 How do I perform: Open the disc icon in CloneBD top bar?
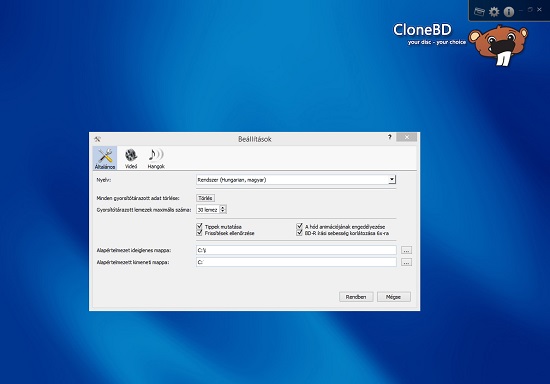(x=479, y=12)
